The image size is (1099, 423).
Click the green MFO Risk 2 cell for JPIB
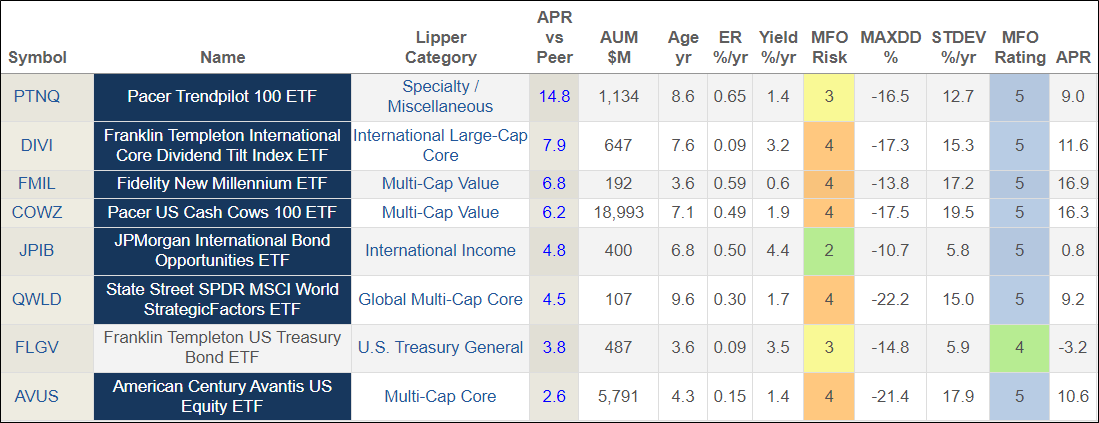pyautogui.click(x=829, y=251)
